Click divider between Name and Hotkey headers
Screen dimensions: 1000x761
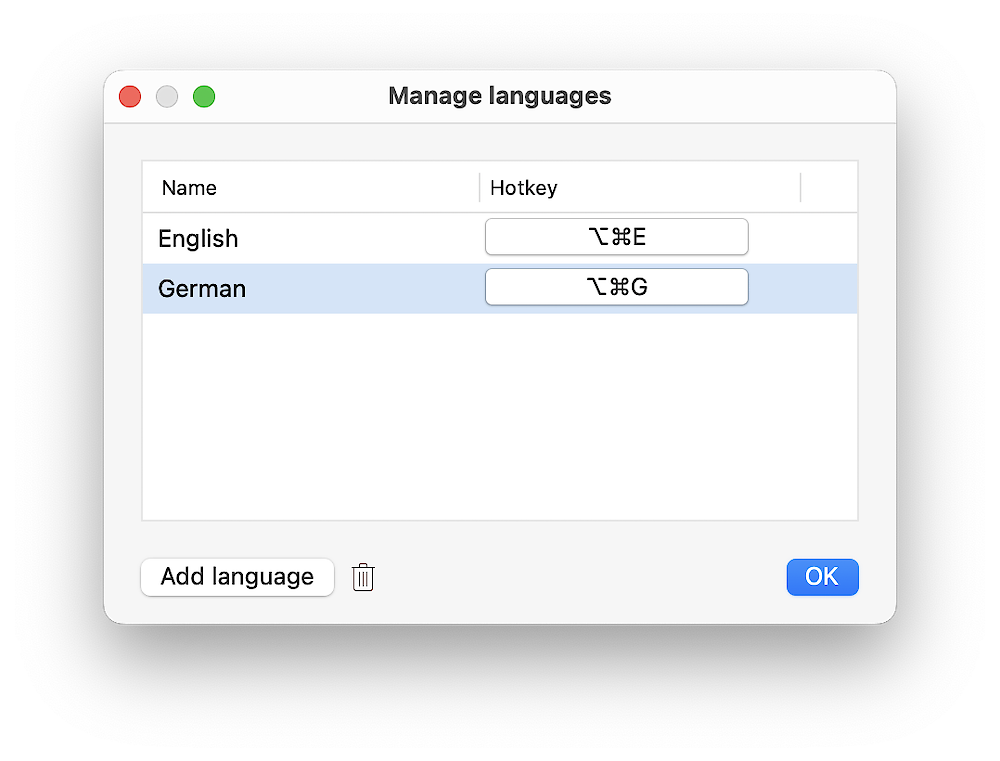coord(480,188)
